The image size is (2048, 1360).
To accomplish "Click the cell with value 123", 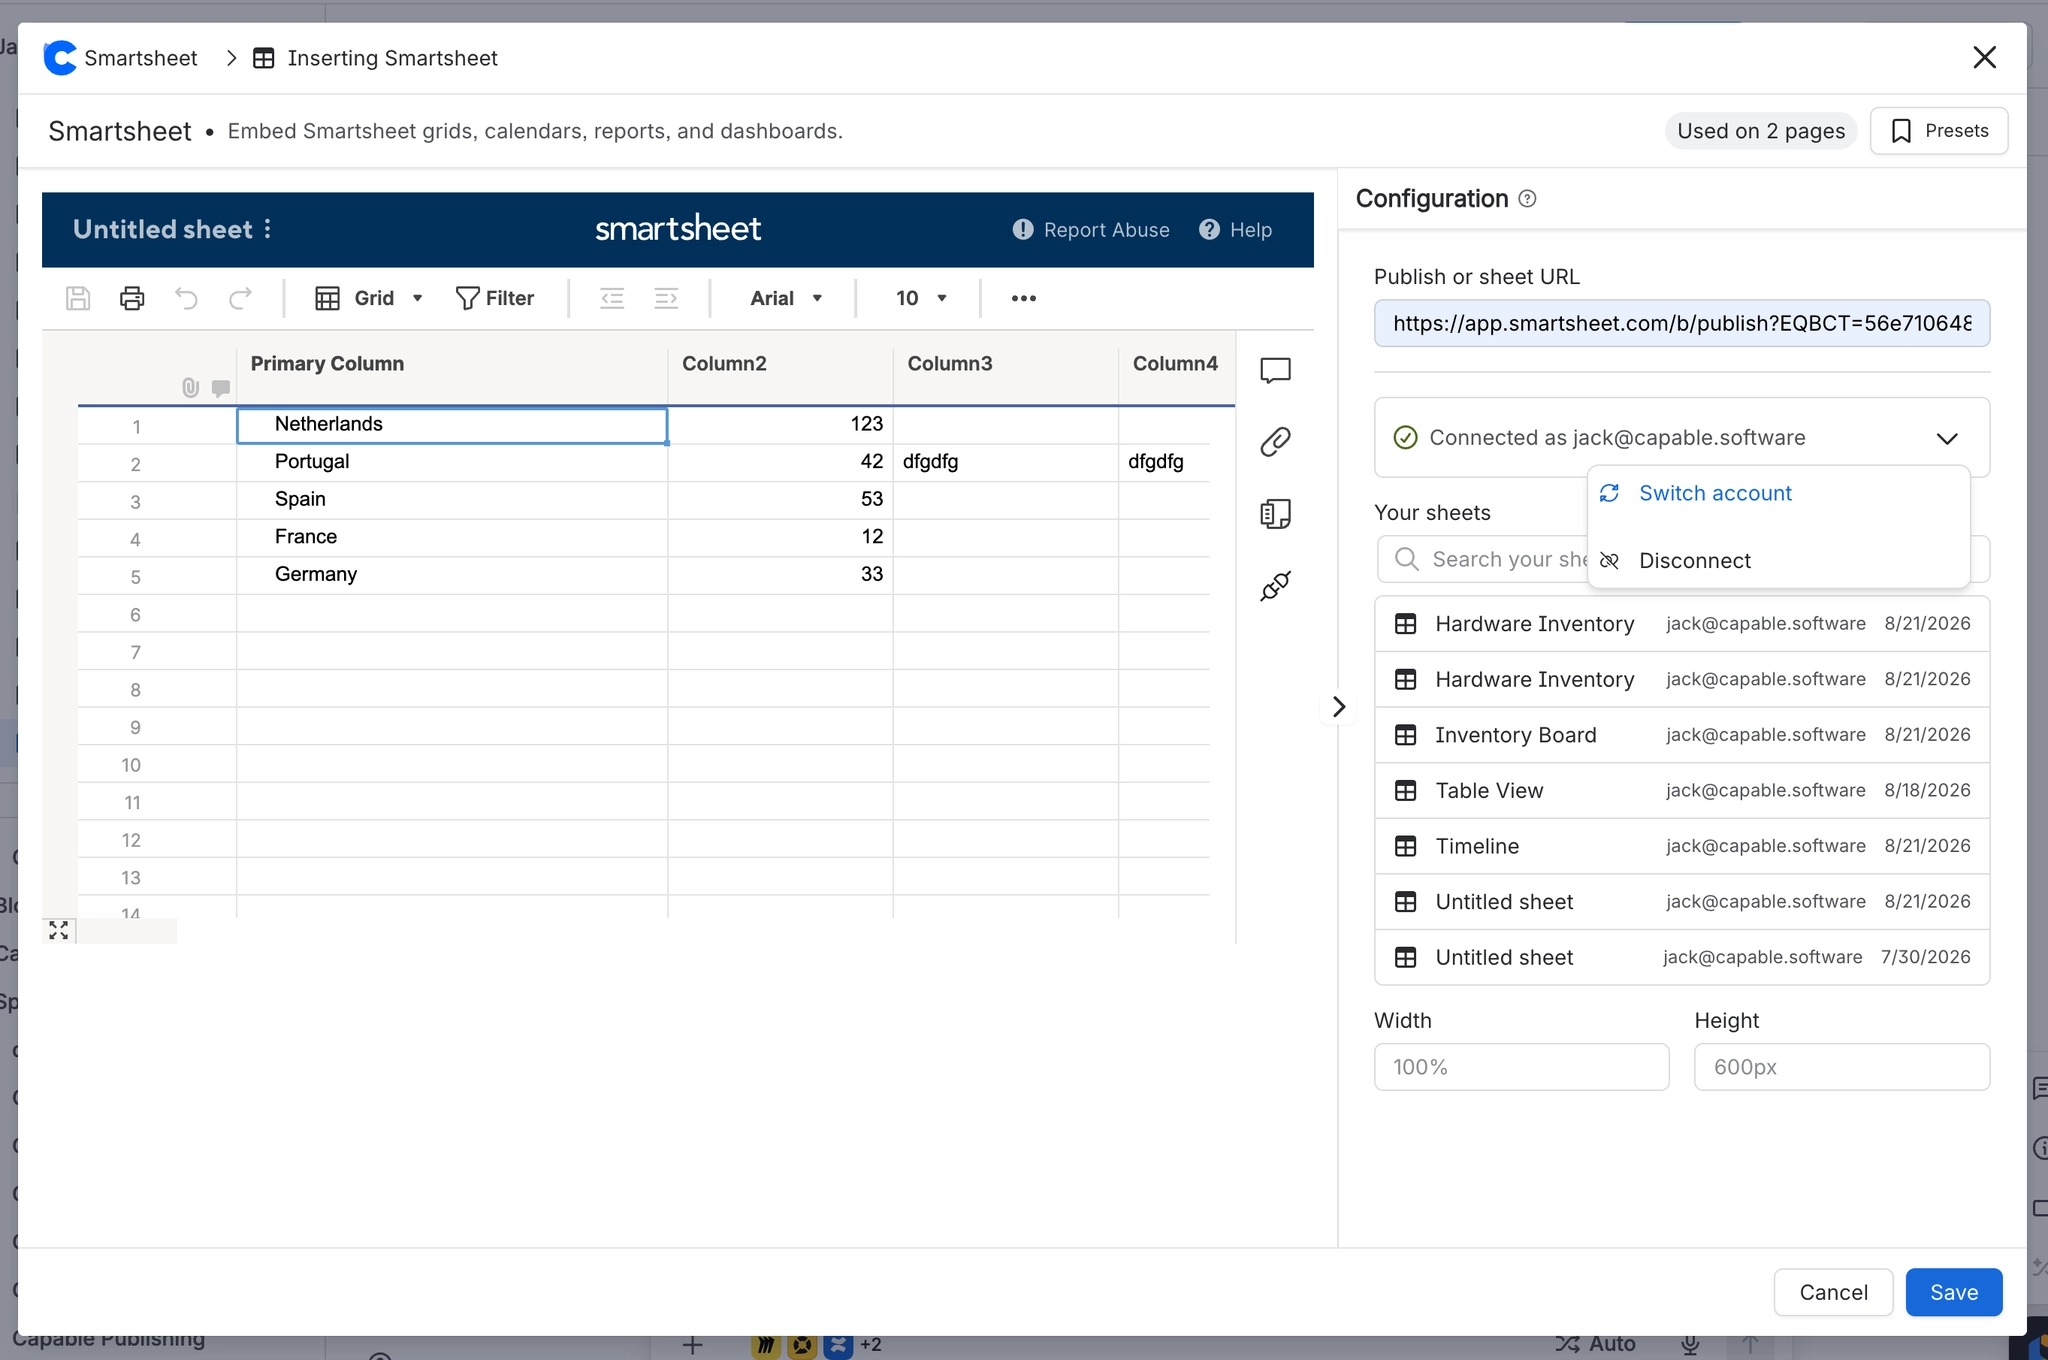I will [780, 425].
